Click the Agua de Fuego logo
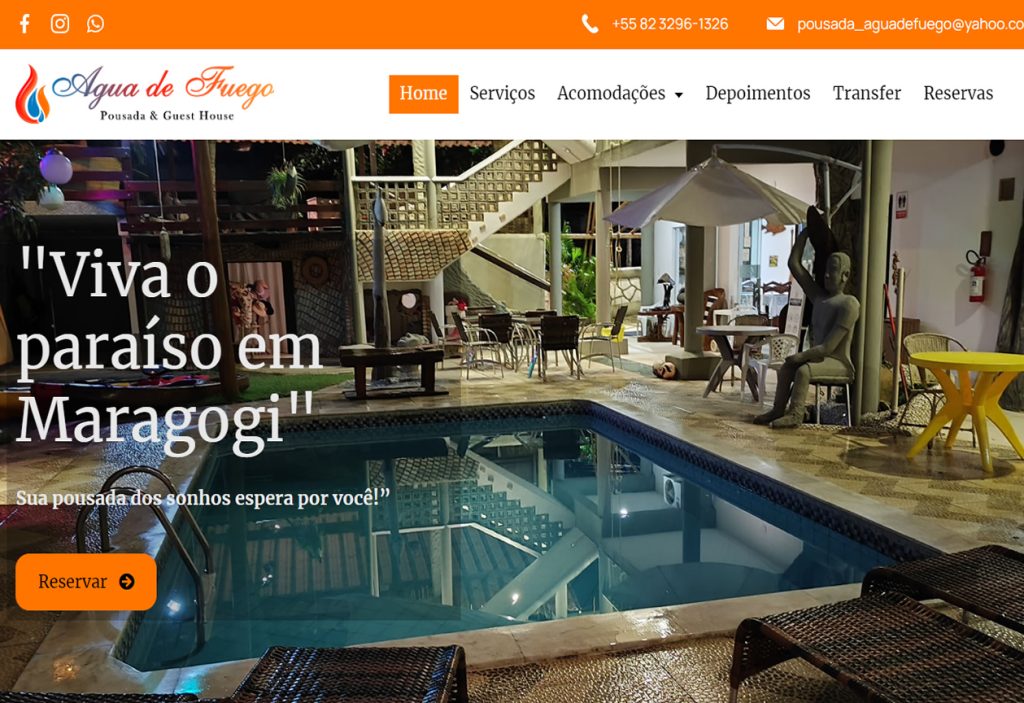Viewport: 1024px width, 703px height. tap(144, 94)
